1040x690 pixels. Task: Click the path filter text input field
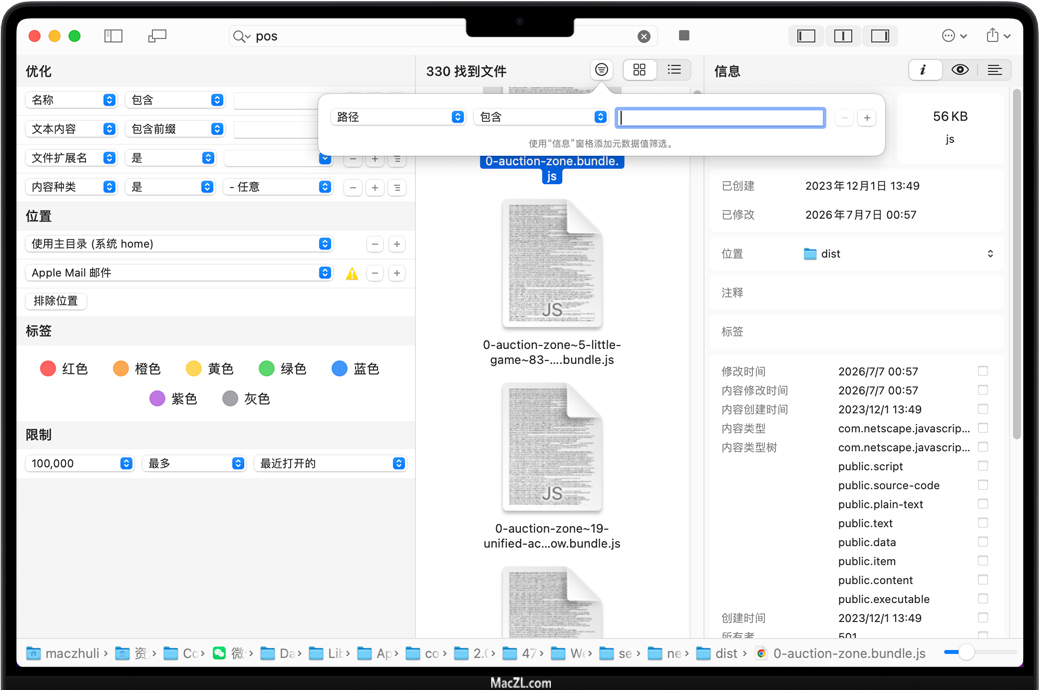coord(720,117)
